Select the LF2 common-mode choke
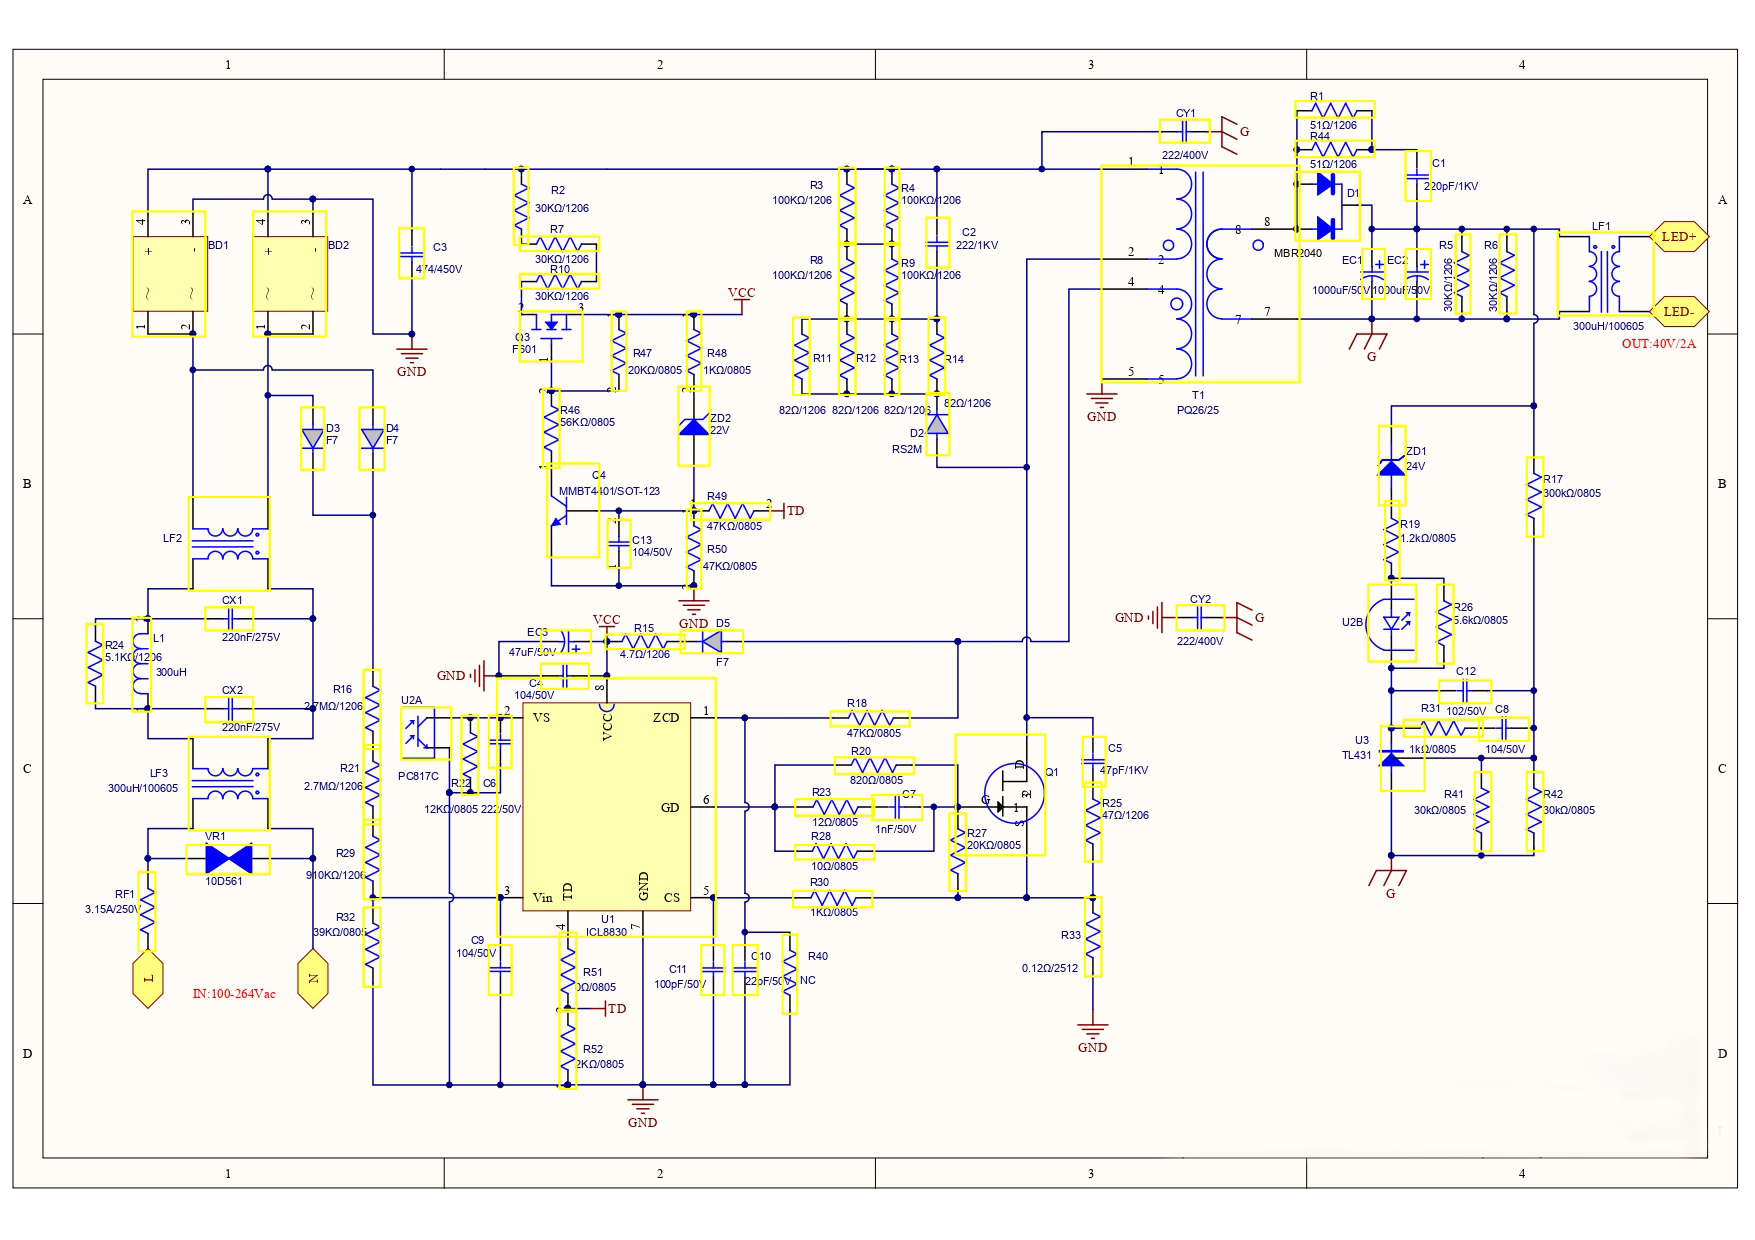This screenshot has width=1755, height=1240. point(229,543)
